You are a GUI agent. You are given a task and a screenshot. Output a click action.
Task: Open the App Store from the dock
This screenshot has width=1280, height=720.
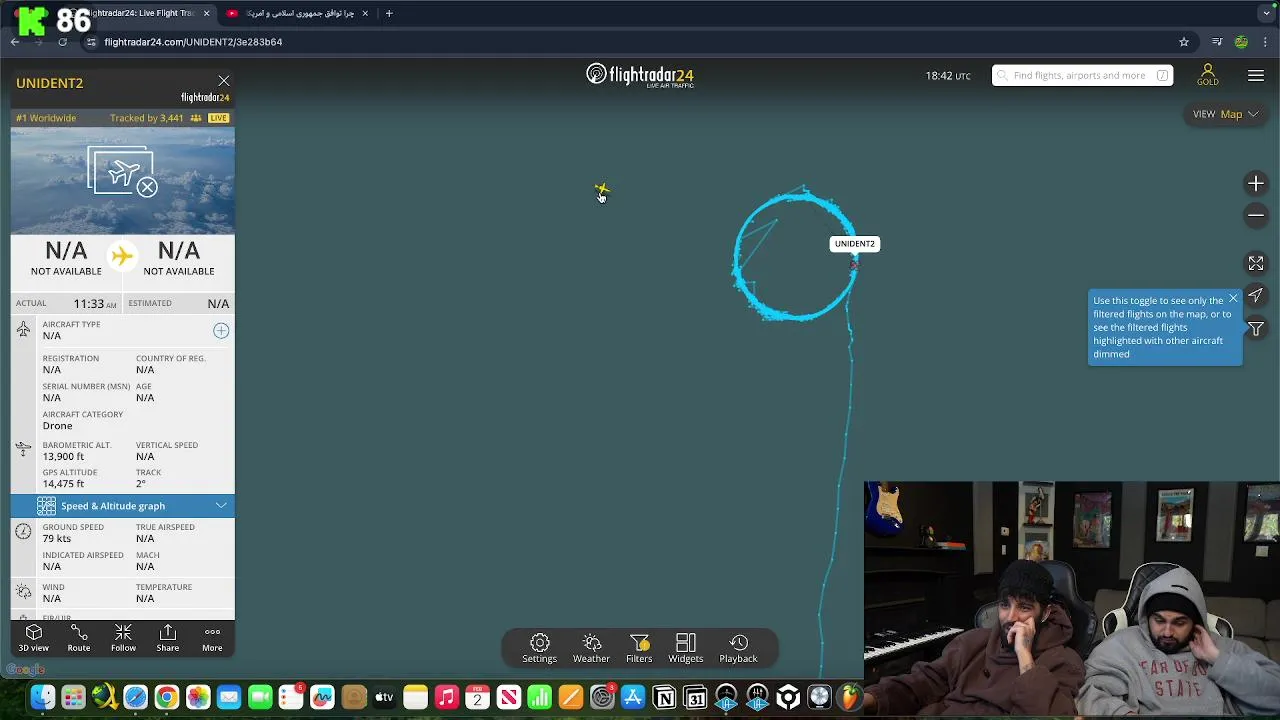click(633, 697)
